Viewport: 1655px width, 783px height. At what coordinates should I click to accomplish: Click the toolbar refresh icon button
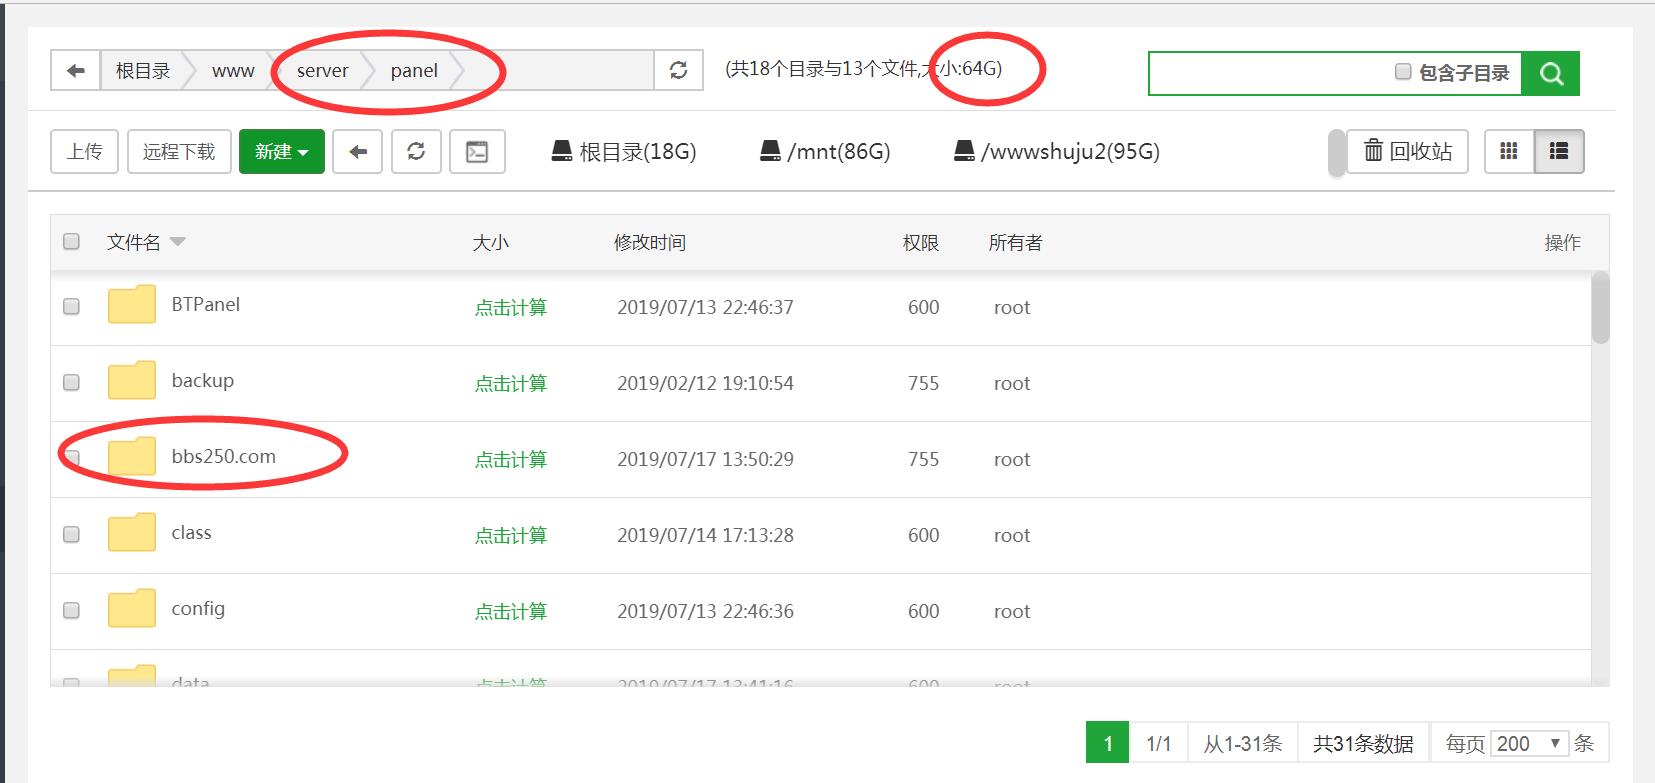[x=416, y=152]
